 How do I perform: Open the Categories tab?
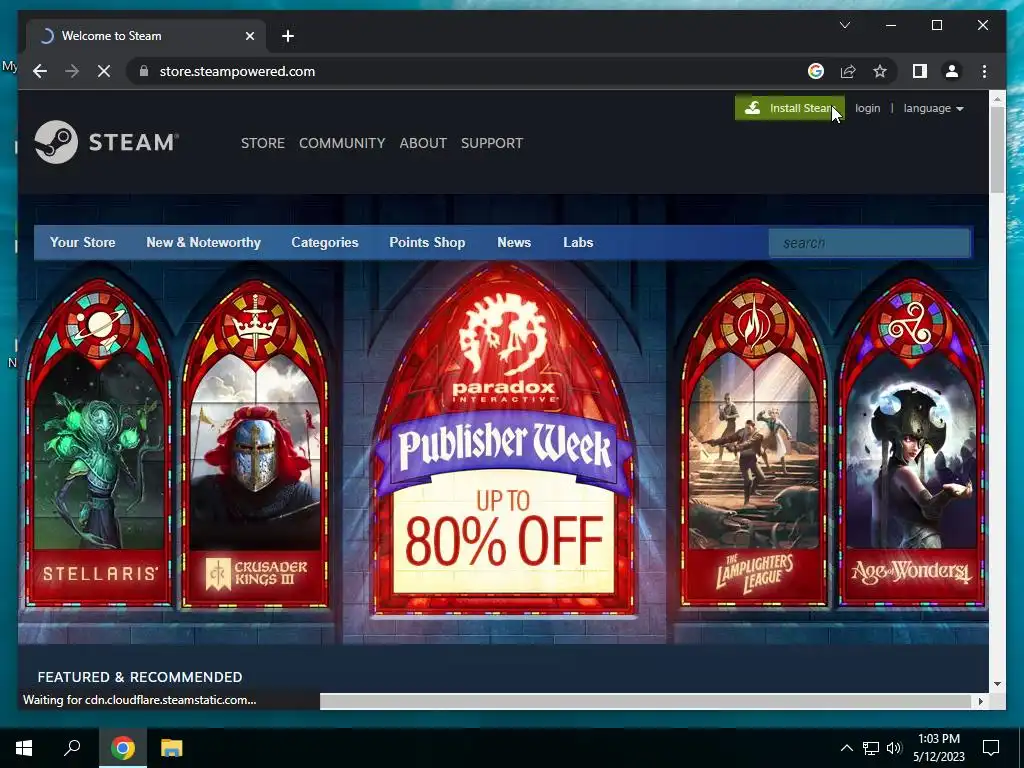point(325,242)
